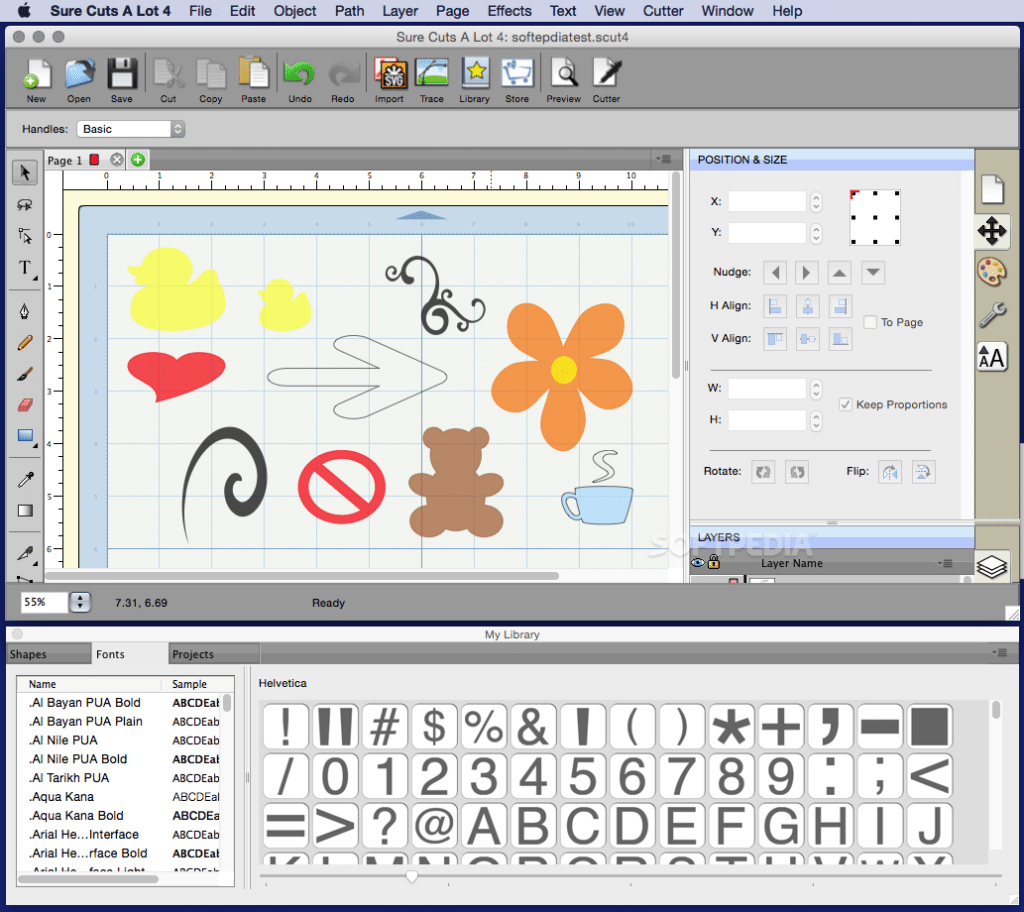Screen dimensions: 1024x912
Task: Click the zoom percentage stepper
Action: (80, 602)
